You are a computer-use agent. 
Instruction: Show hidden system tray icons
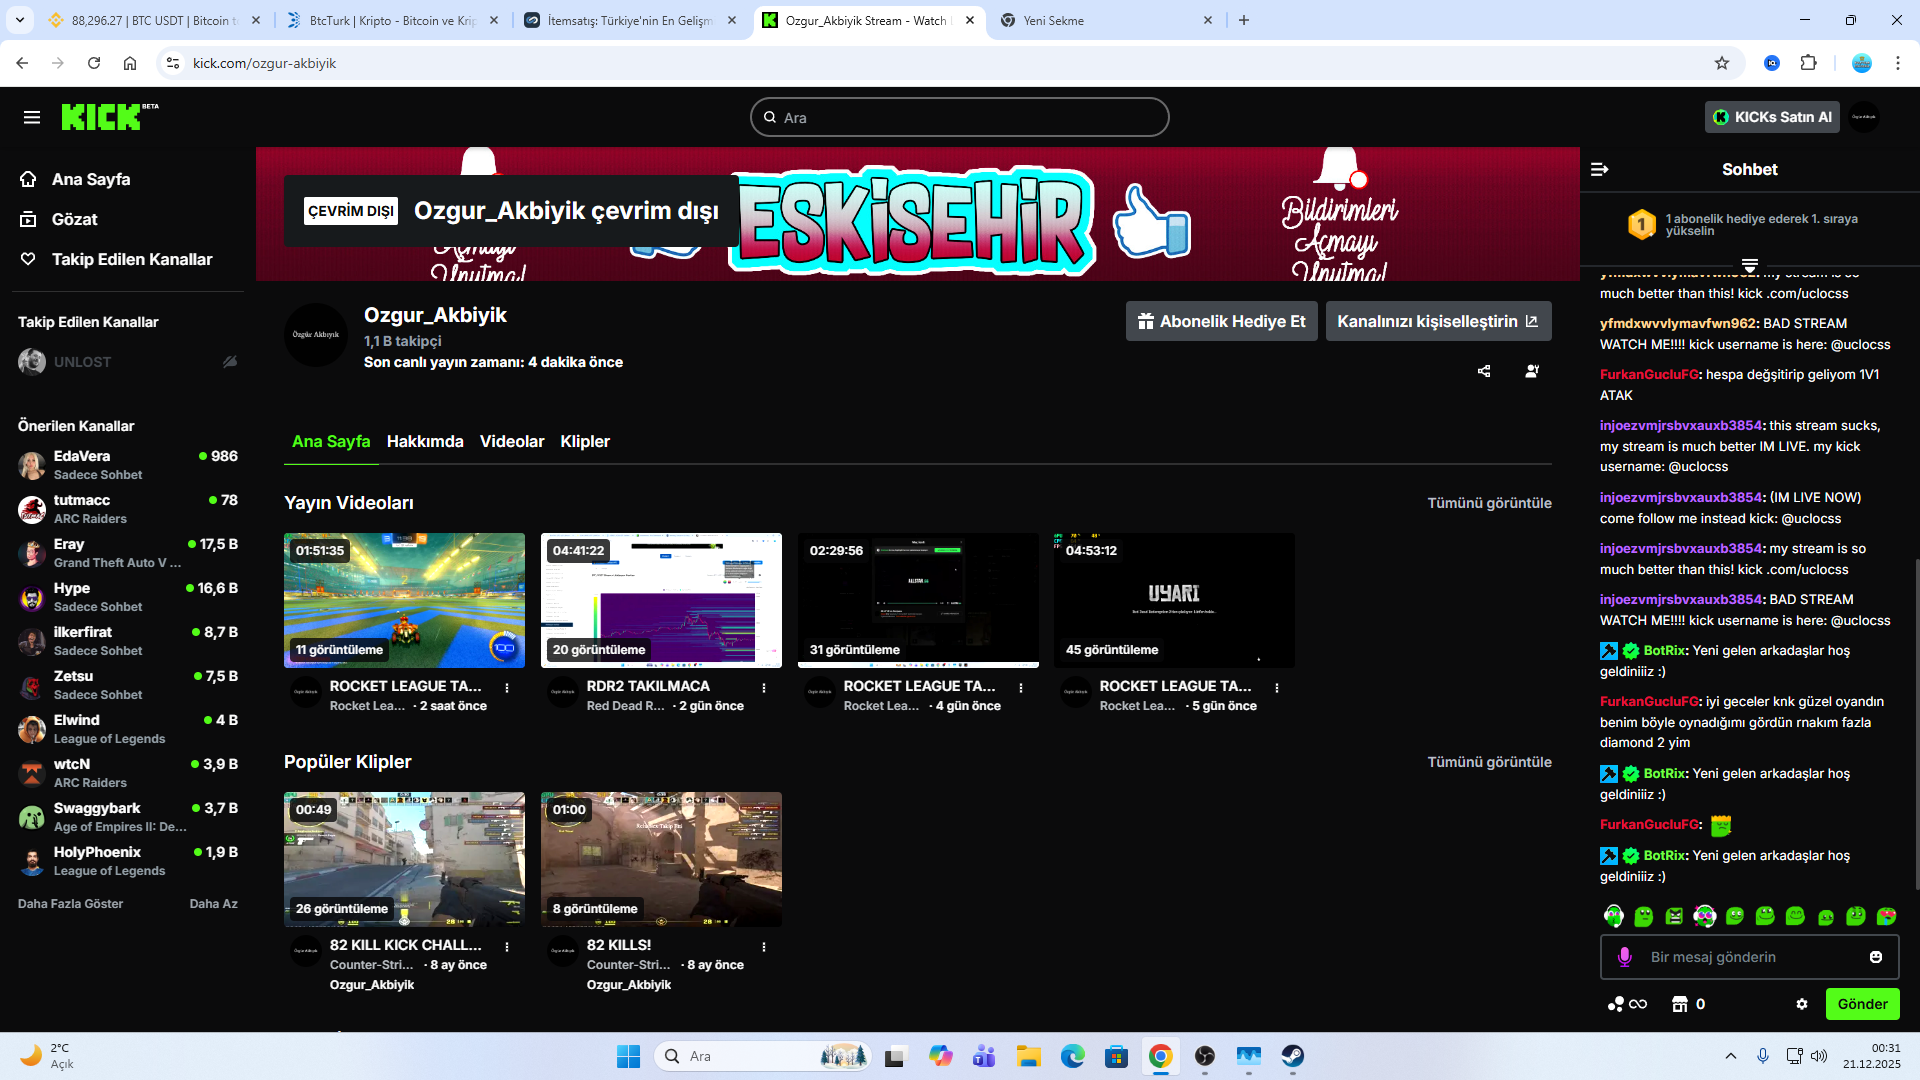(1731, 1056)
